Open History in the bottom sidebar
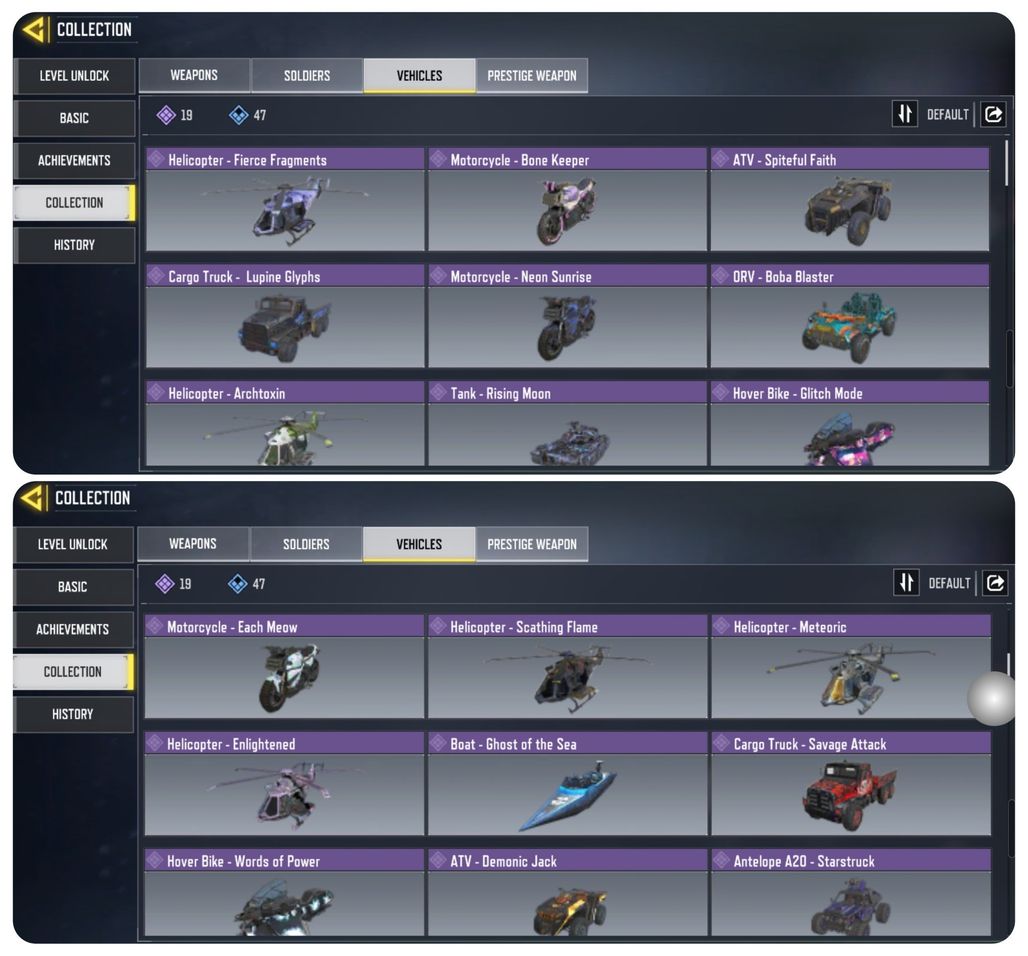 [73, 714]
